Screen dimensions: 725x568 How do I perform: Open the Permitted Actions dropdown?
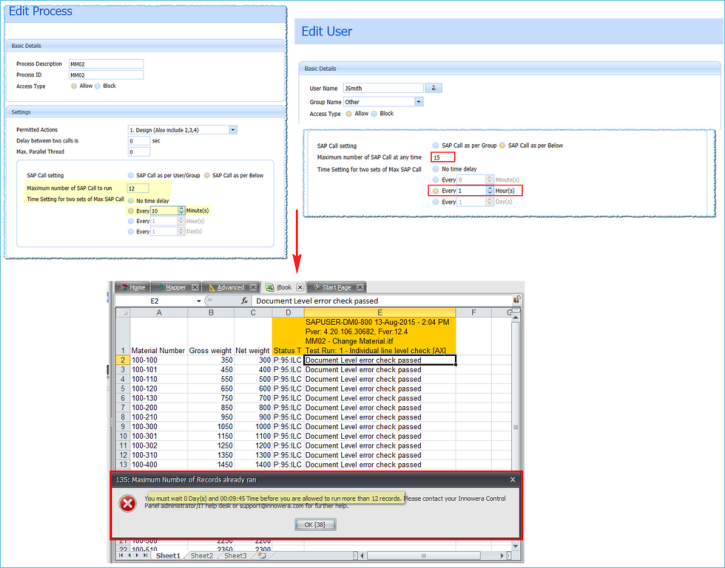pyautogui.click(x=233, y=130)
